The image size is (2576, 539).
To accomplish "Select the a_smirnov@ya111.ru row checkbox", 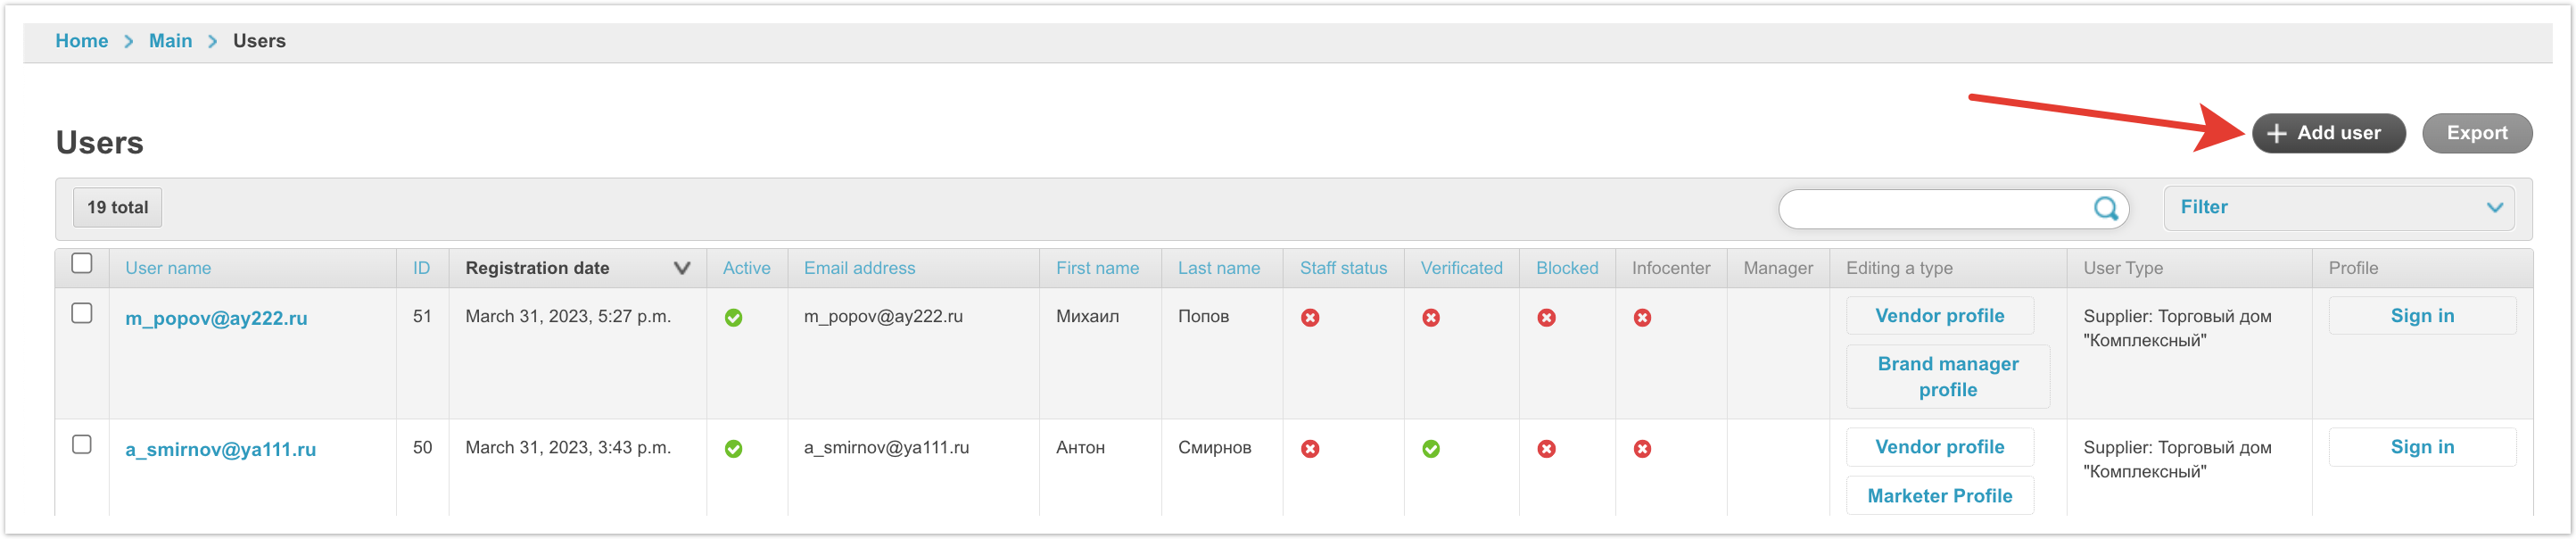I will tap(82, 445).
